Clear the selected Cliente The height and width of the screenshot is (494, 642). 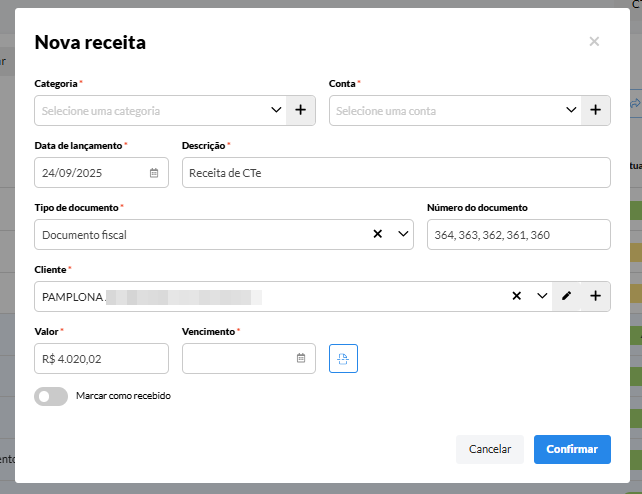[x=517, y=296]
